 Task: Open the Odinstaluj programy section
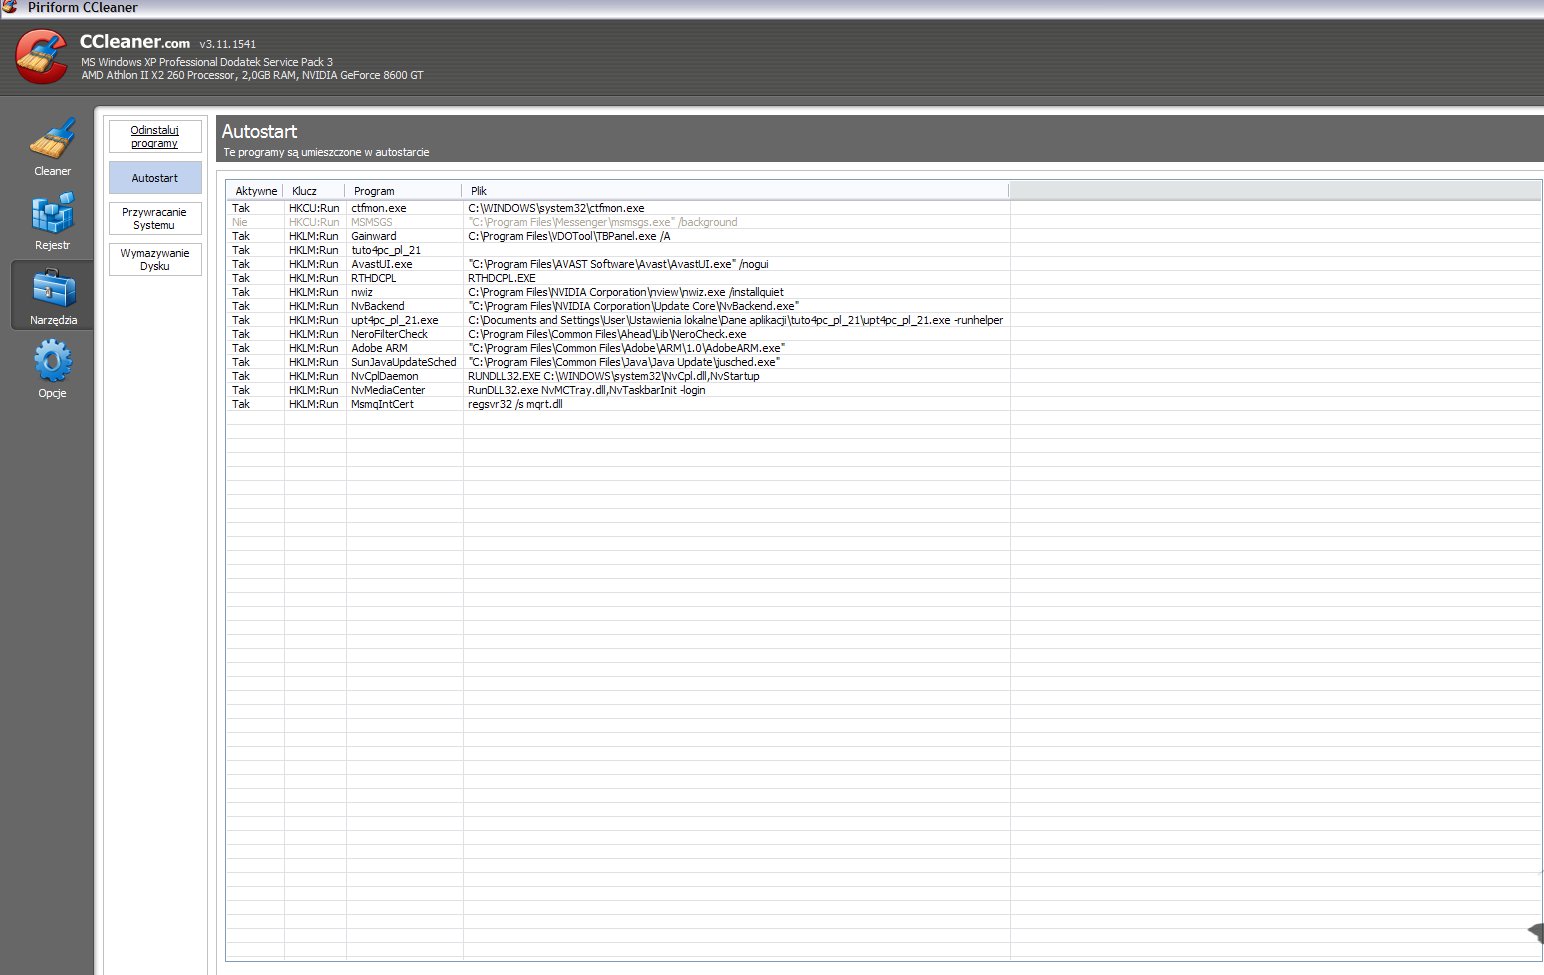(x=155, y=137)
